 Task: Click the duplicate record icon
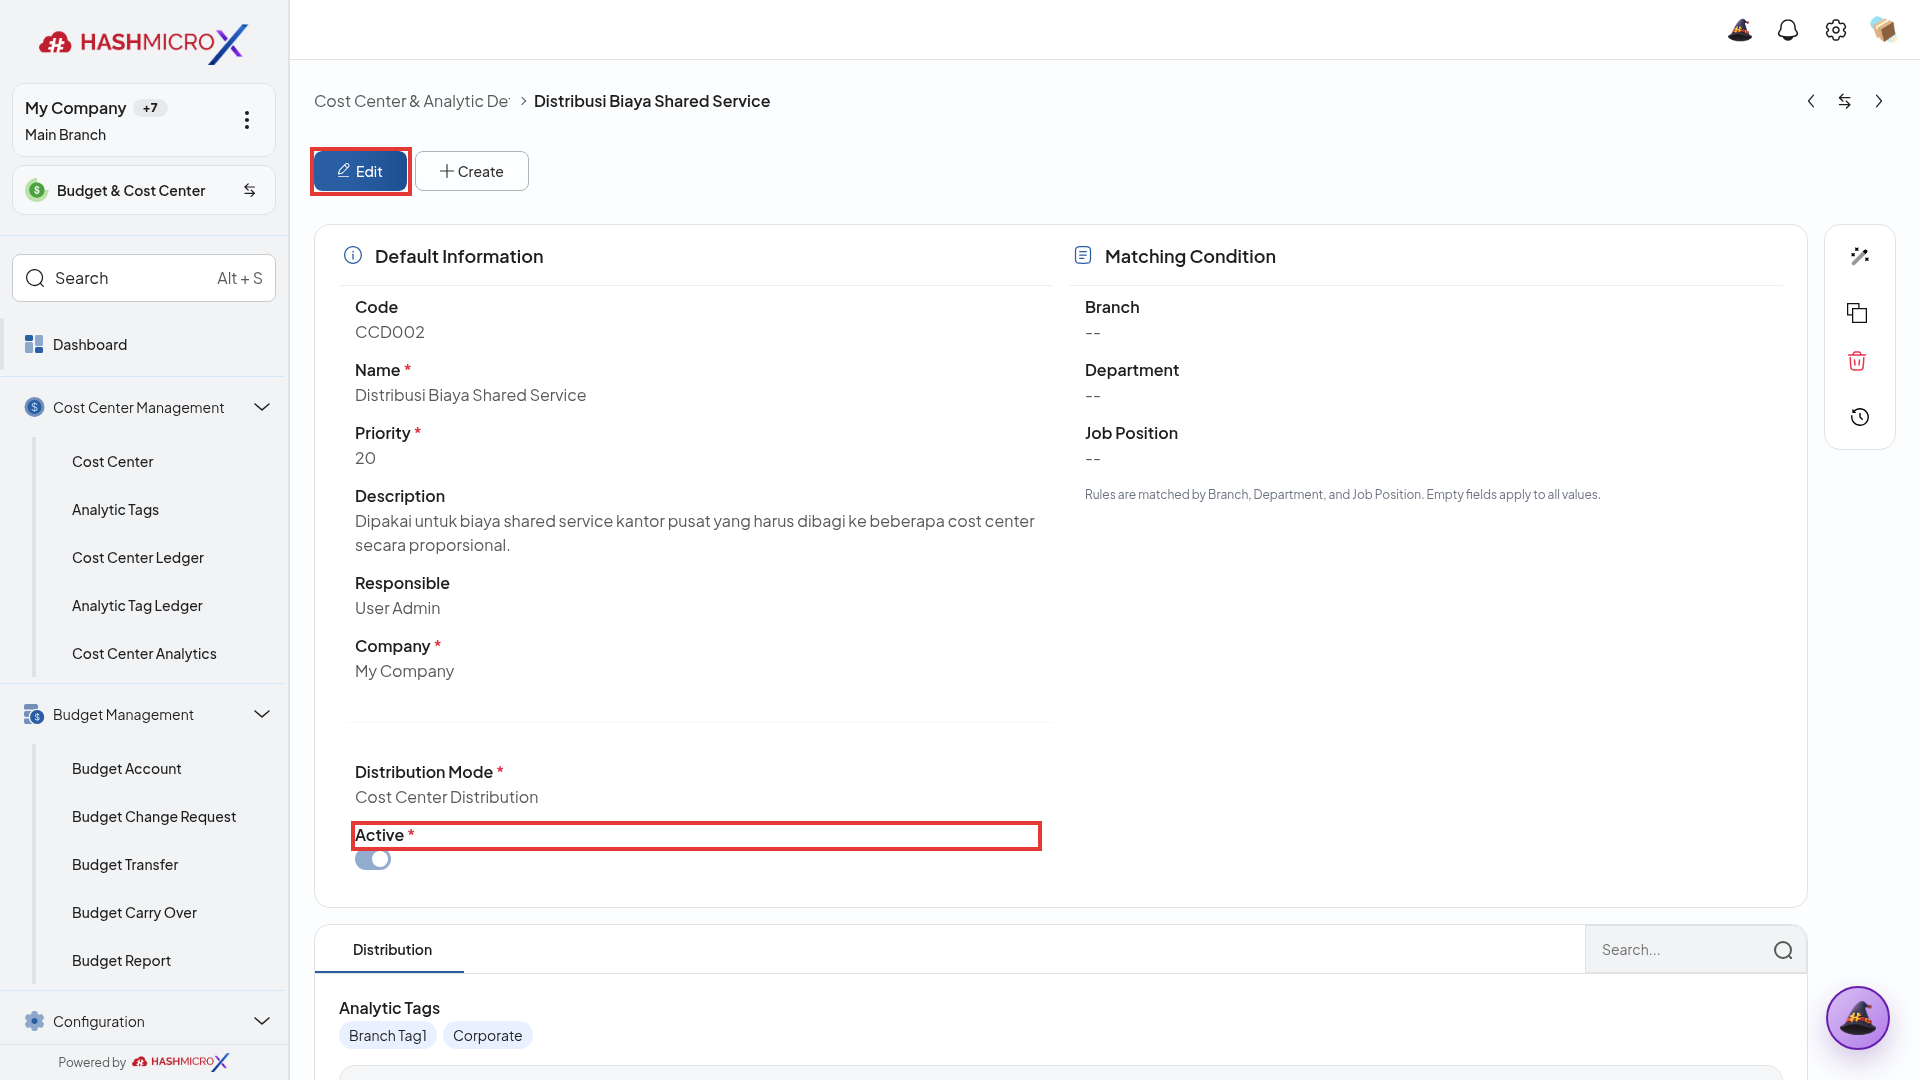coord(1857,313)
